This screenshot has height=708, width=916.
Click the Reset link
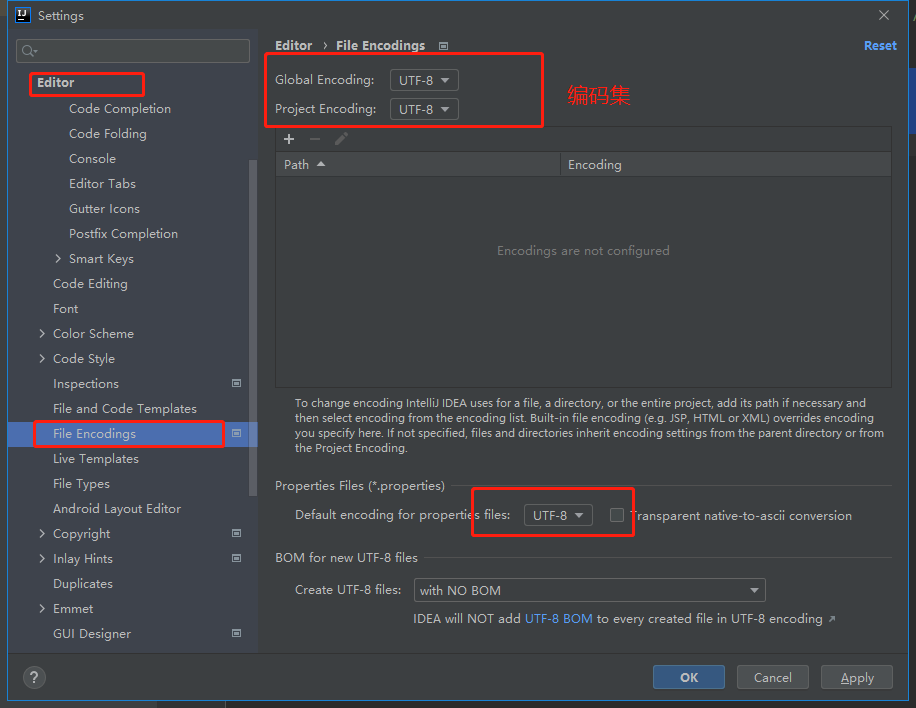click(x=880, y=46)
